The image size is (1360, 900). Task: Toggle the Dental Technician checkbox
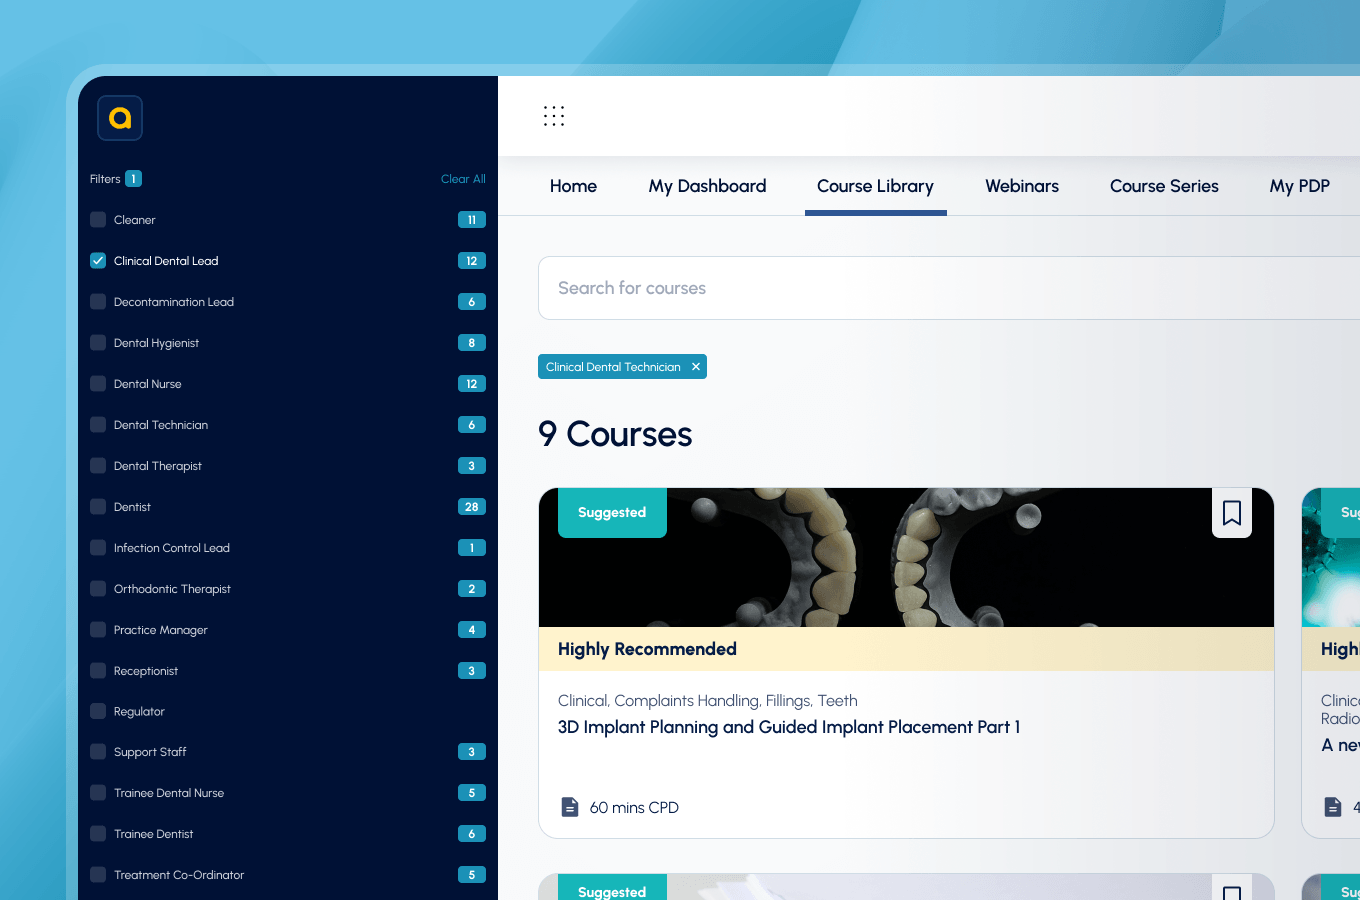tap(98, 425)
